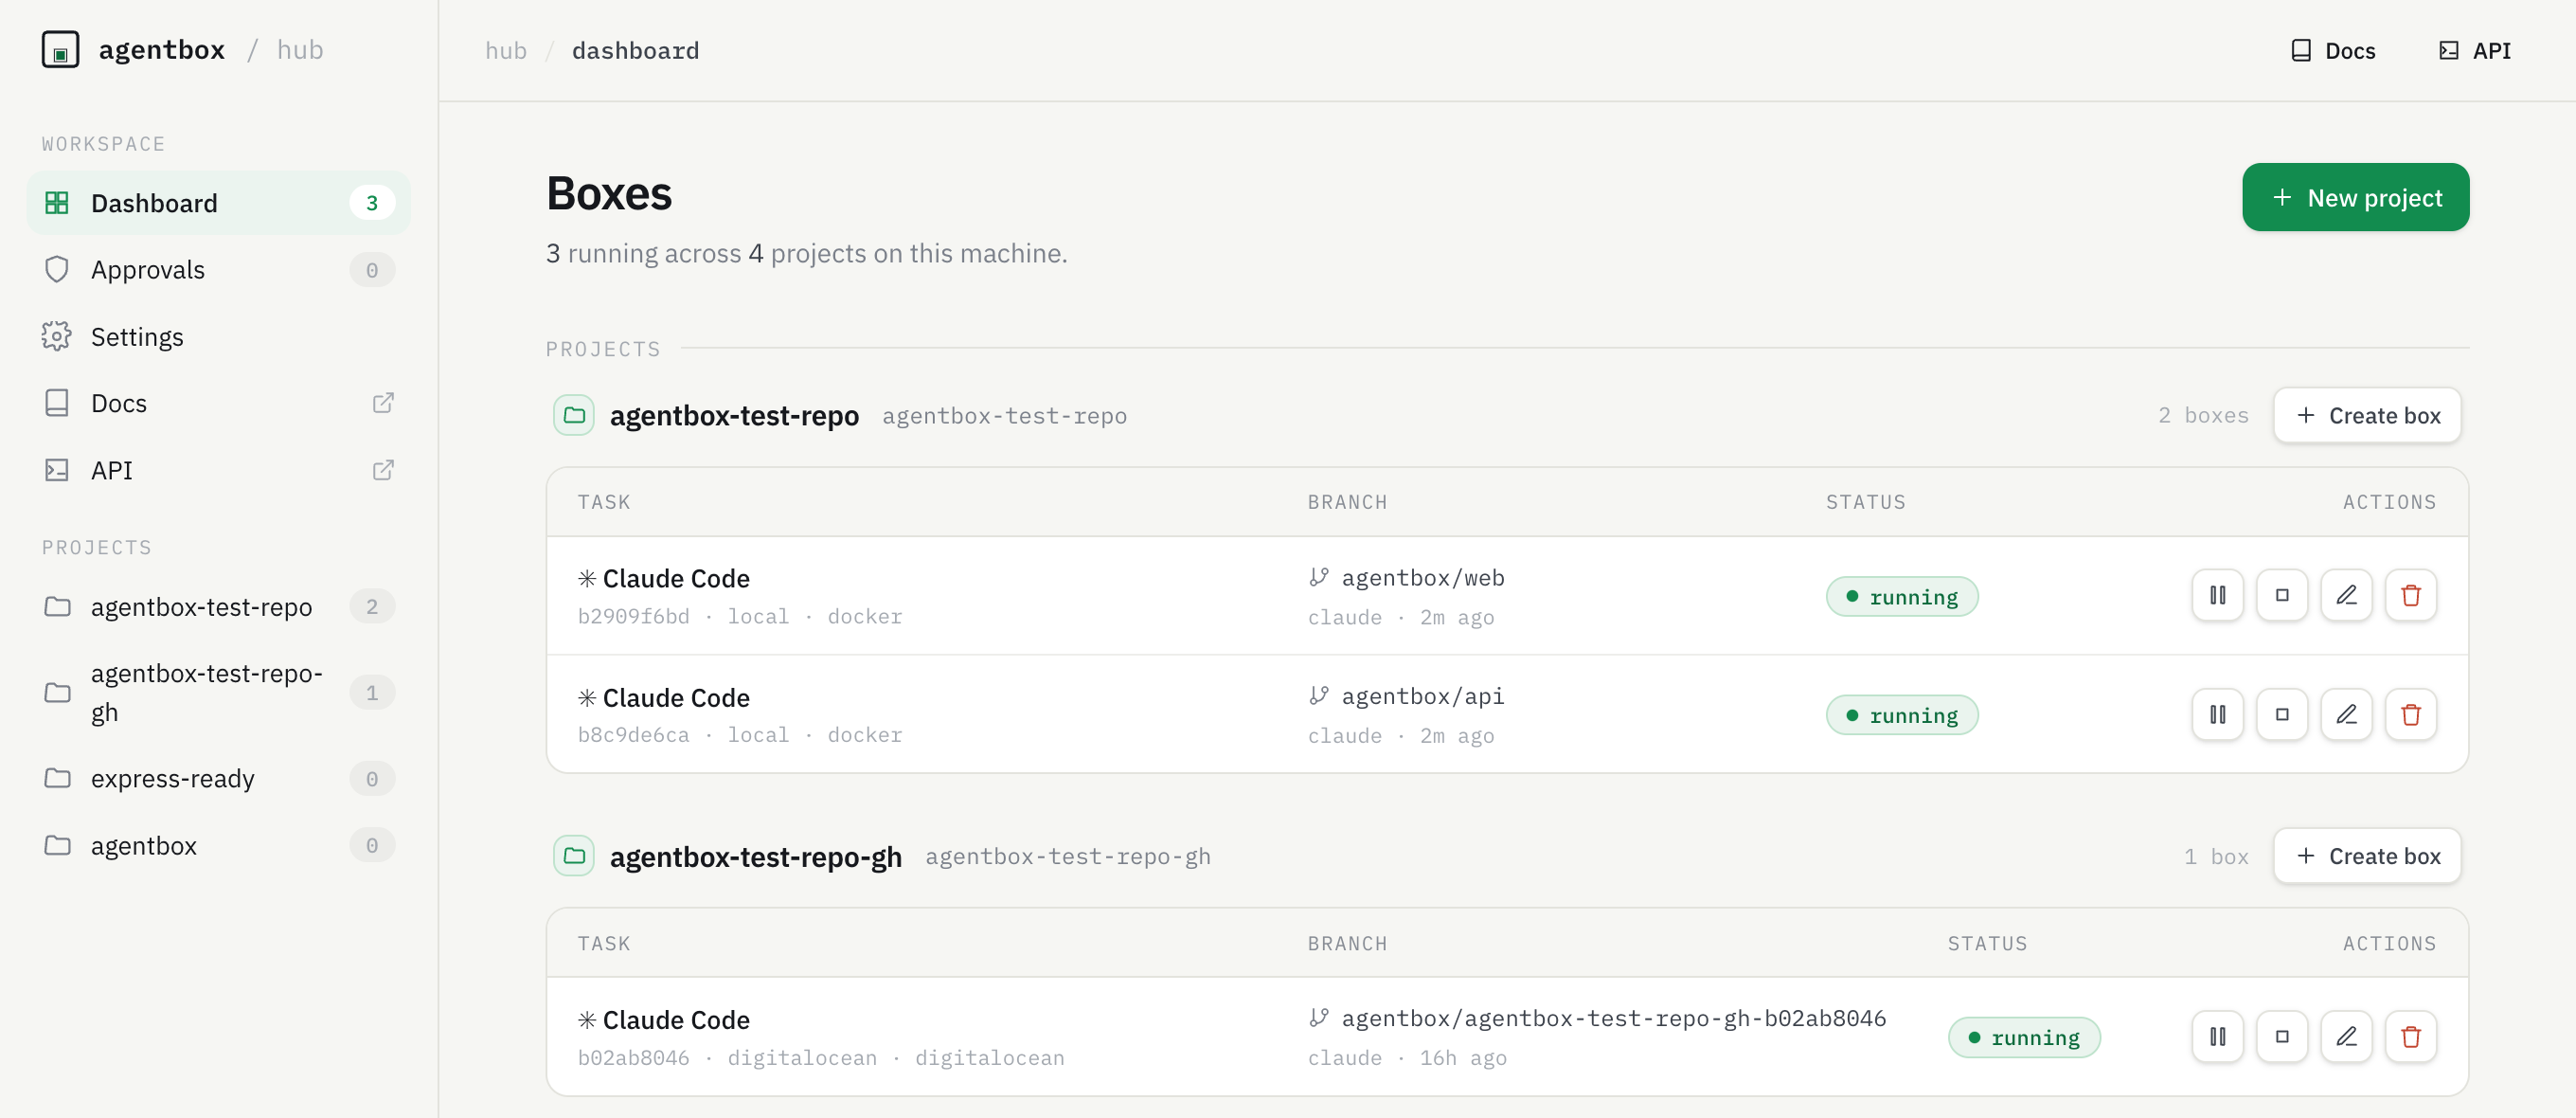Click the green folder icon of agentbox-test-repo project
This screenshot has height=1118, width=2576.
click(574, 415)
